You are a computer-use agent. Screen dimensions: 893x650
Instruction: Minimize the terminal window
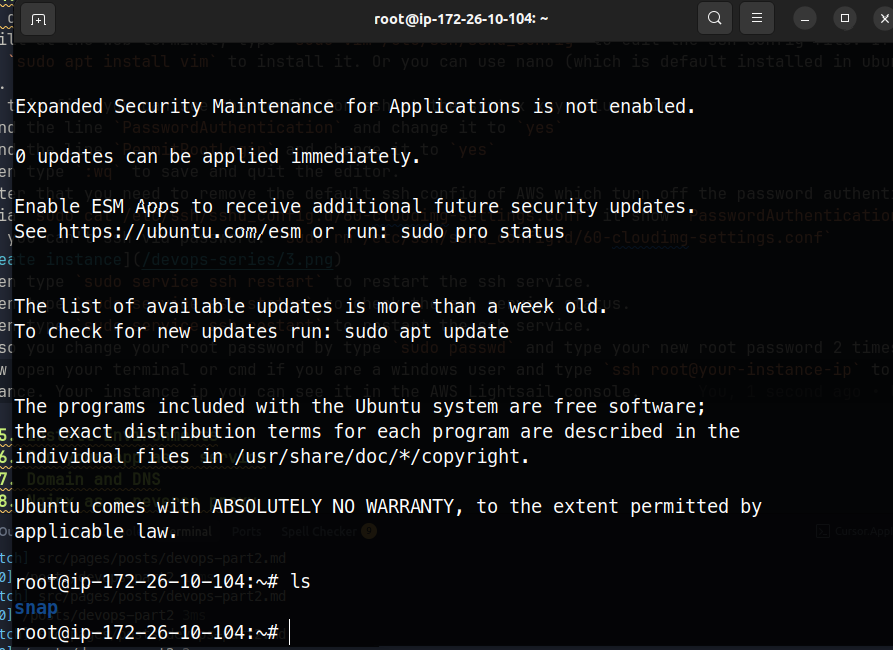[x=804, y=18]
